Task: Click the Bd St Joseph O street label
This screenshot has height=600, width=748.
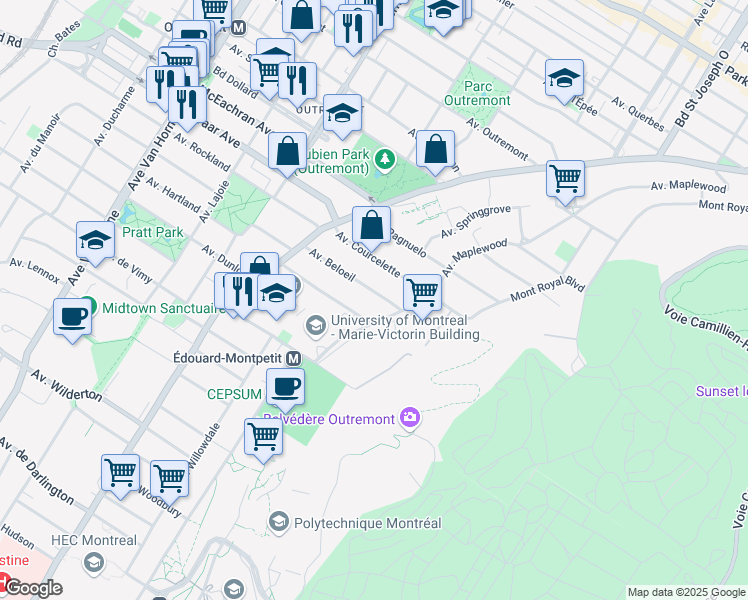Action: pos(702,89)
